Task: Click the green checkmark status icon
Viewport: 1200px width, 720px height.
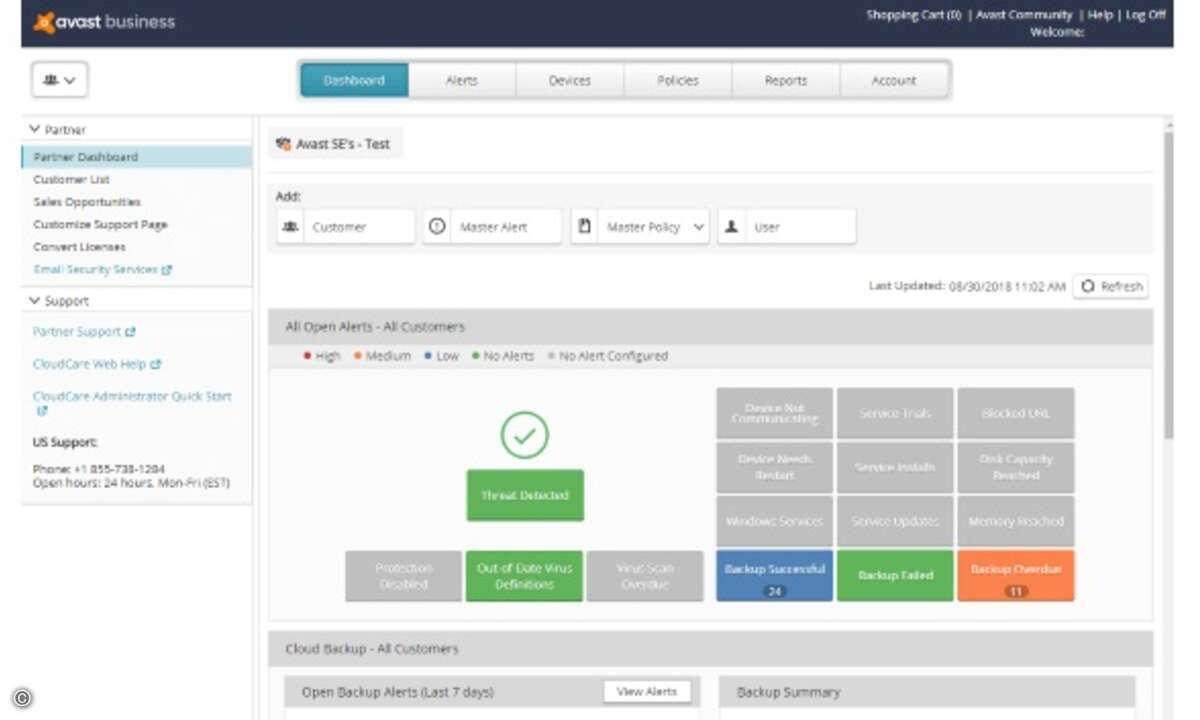Action: point(525,435)
